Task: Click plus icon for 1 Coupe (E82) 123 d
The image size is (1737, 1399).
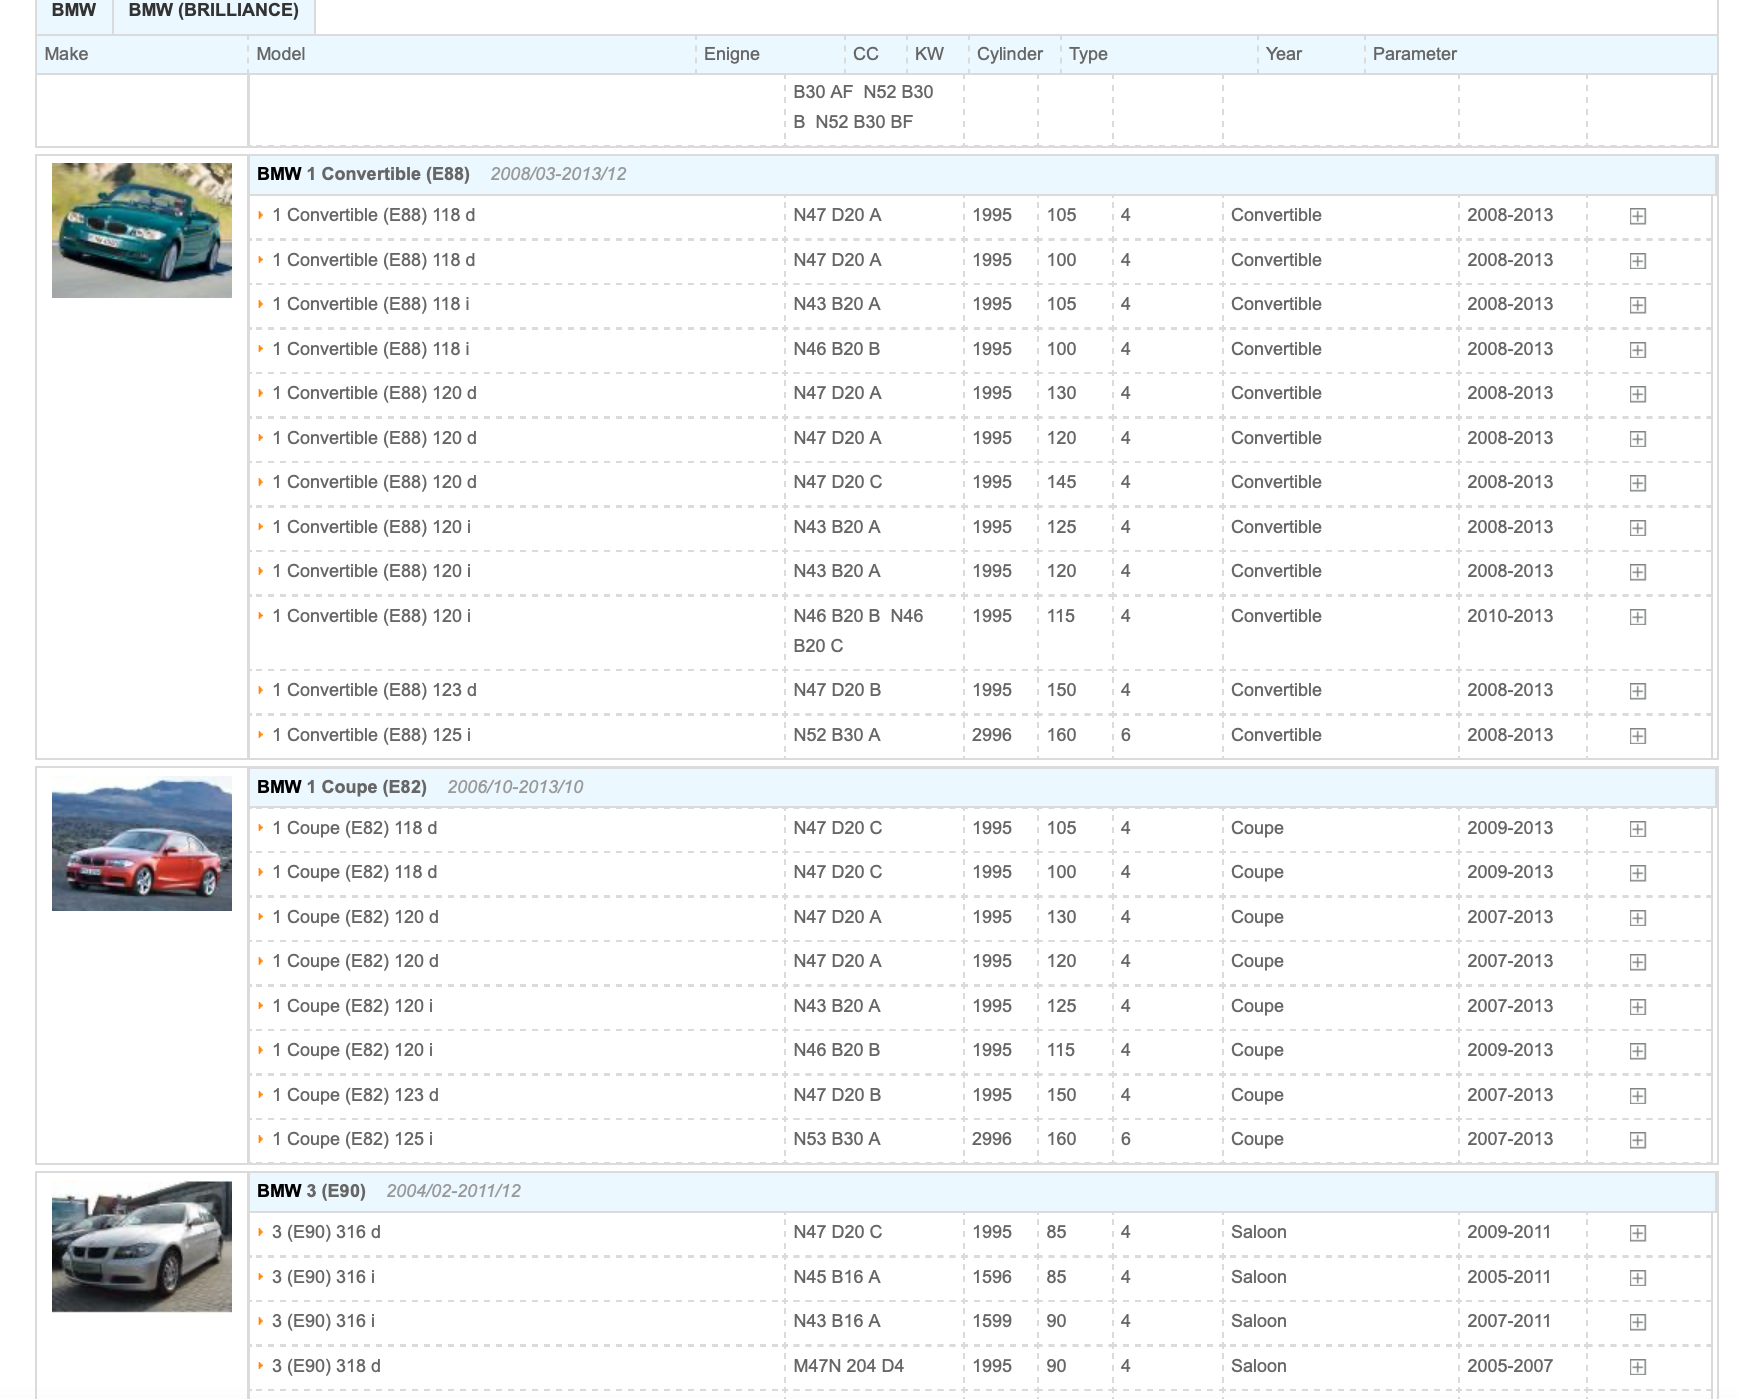Action: click(x=1637, y=1096)
